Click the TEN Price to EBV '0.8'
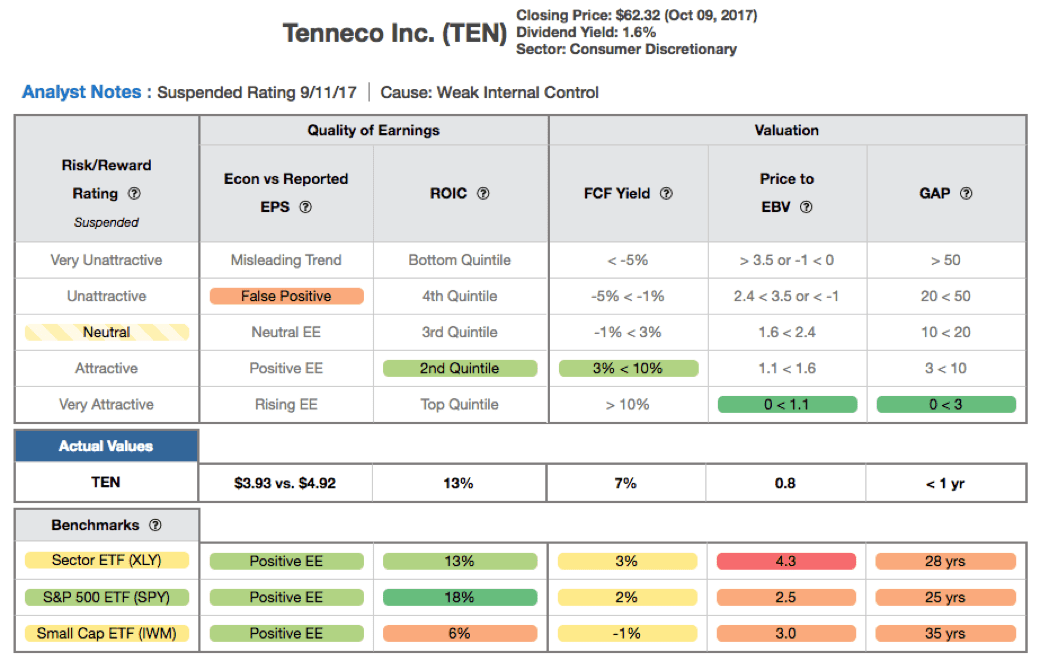The height and width of the screenshot is (661, 1040). tap(785, 483)
